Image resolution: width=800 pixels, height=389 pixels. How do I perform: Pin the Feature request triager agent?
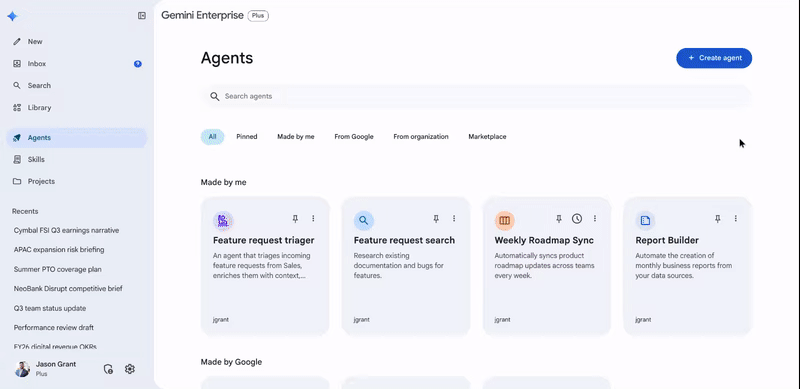pyautogui.click(x=295, y=218)
